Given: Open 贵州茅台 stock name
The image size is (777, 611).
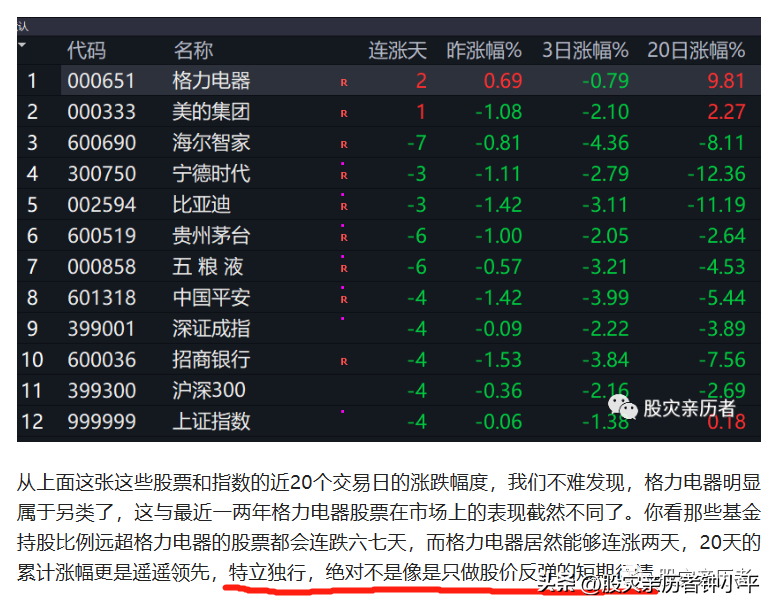Looking at the screenshot, I should coord(211,236).
